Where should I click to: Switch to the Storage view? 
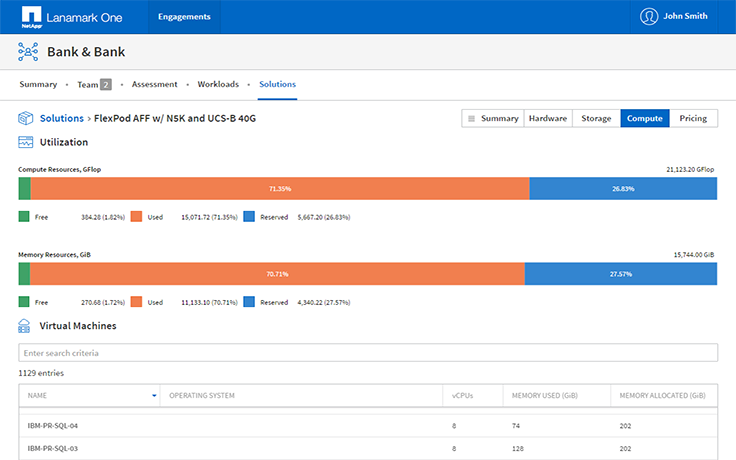(596, 118)
